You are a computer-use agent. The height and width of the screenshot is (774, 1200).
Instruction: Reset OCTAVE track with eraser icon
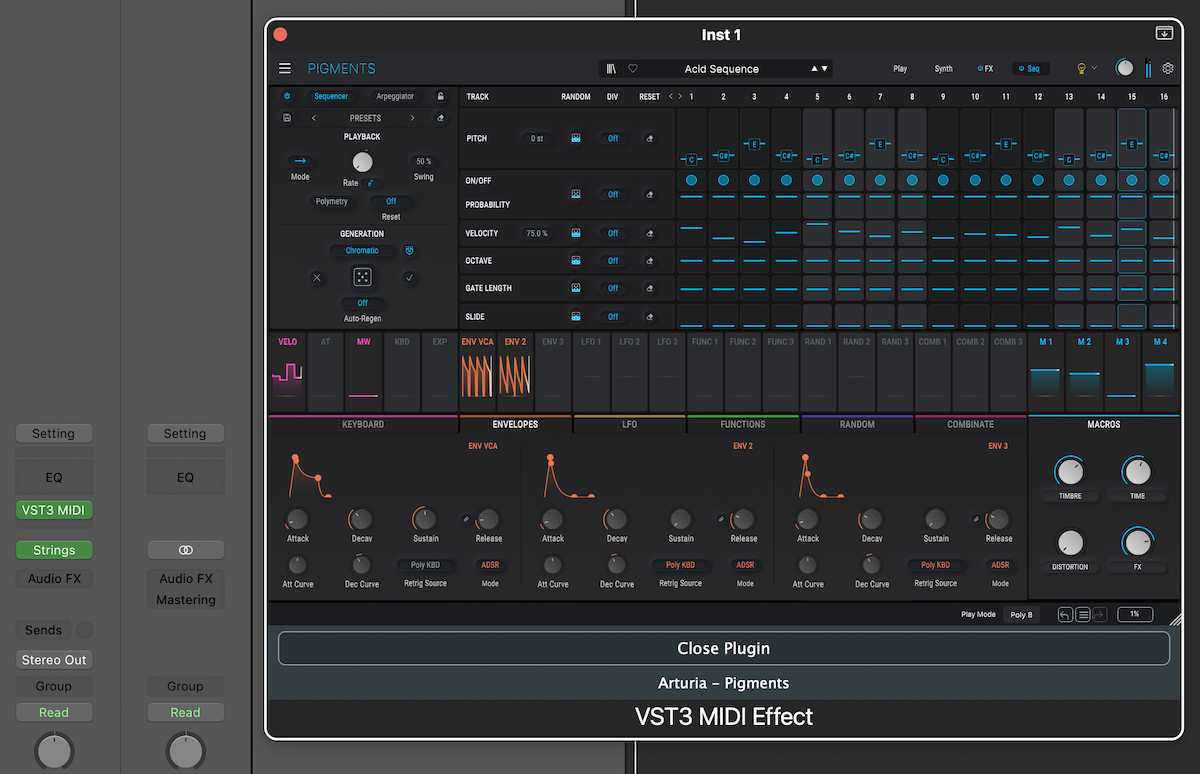650,261
